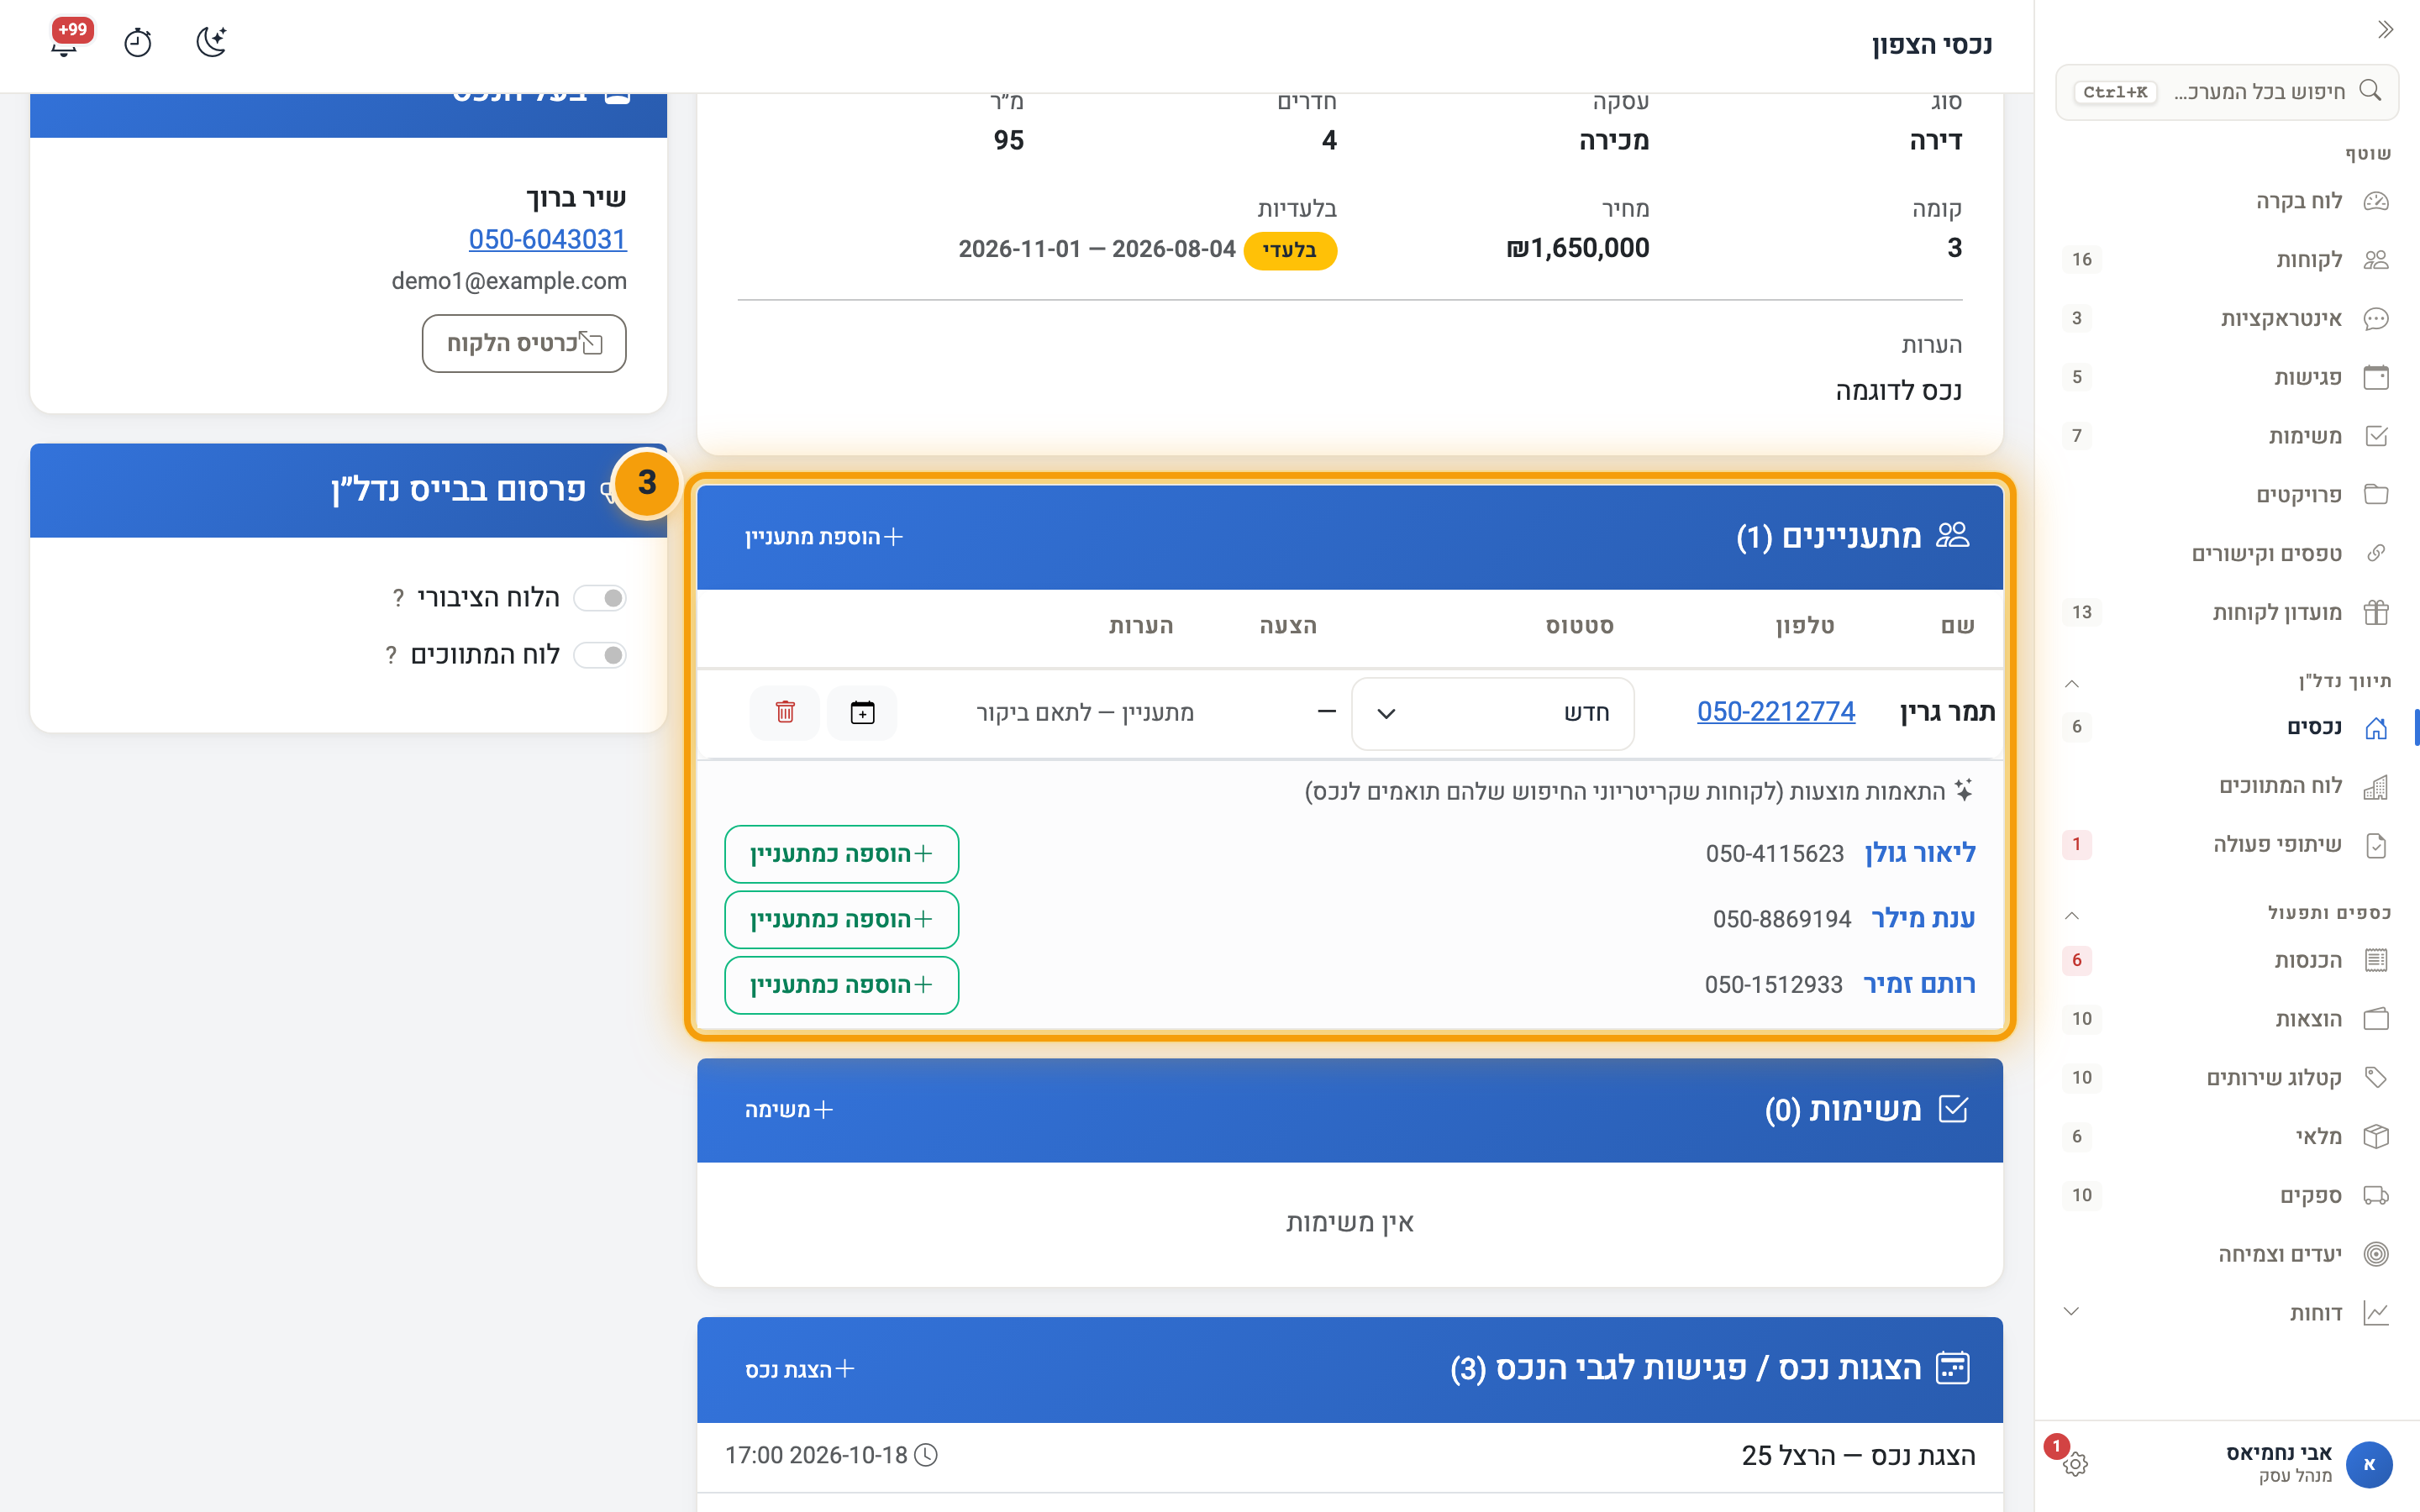Open פרויקטים in sidebar
The width and height of the screenshot is (2420, 1512).
click(2227, 495)
